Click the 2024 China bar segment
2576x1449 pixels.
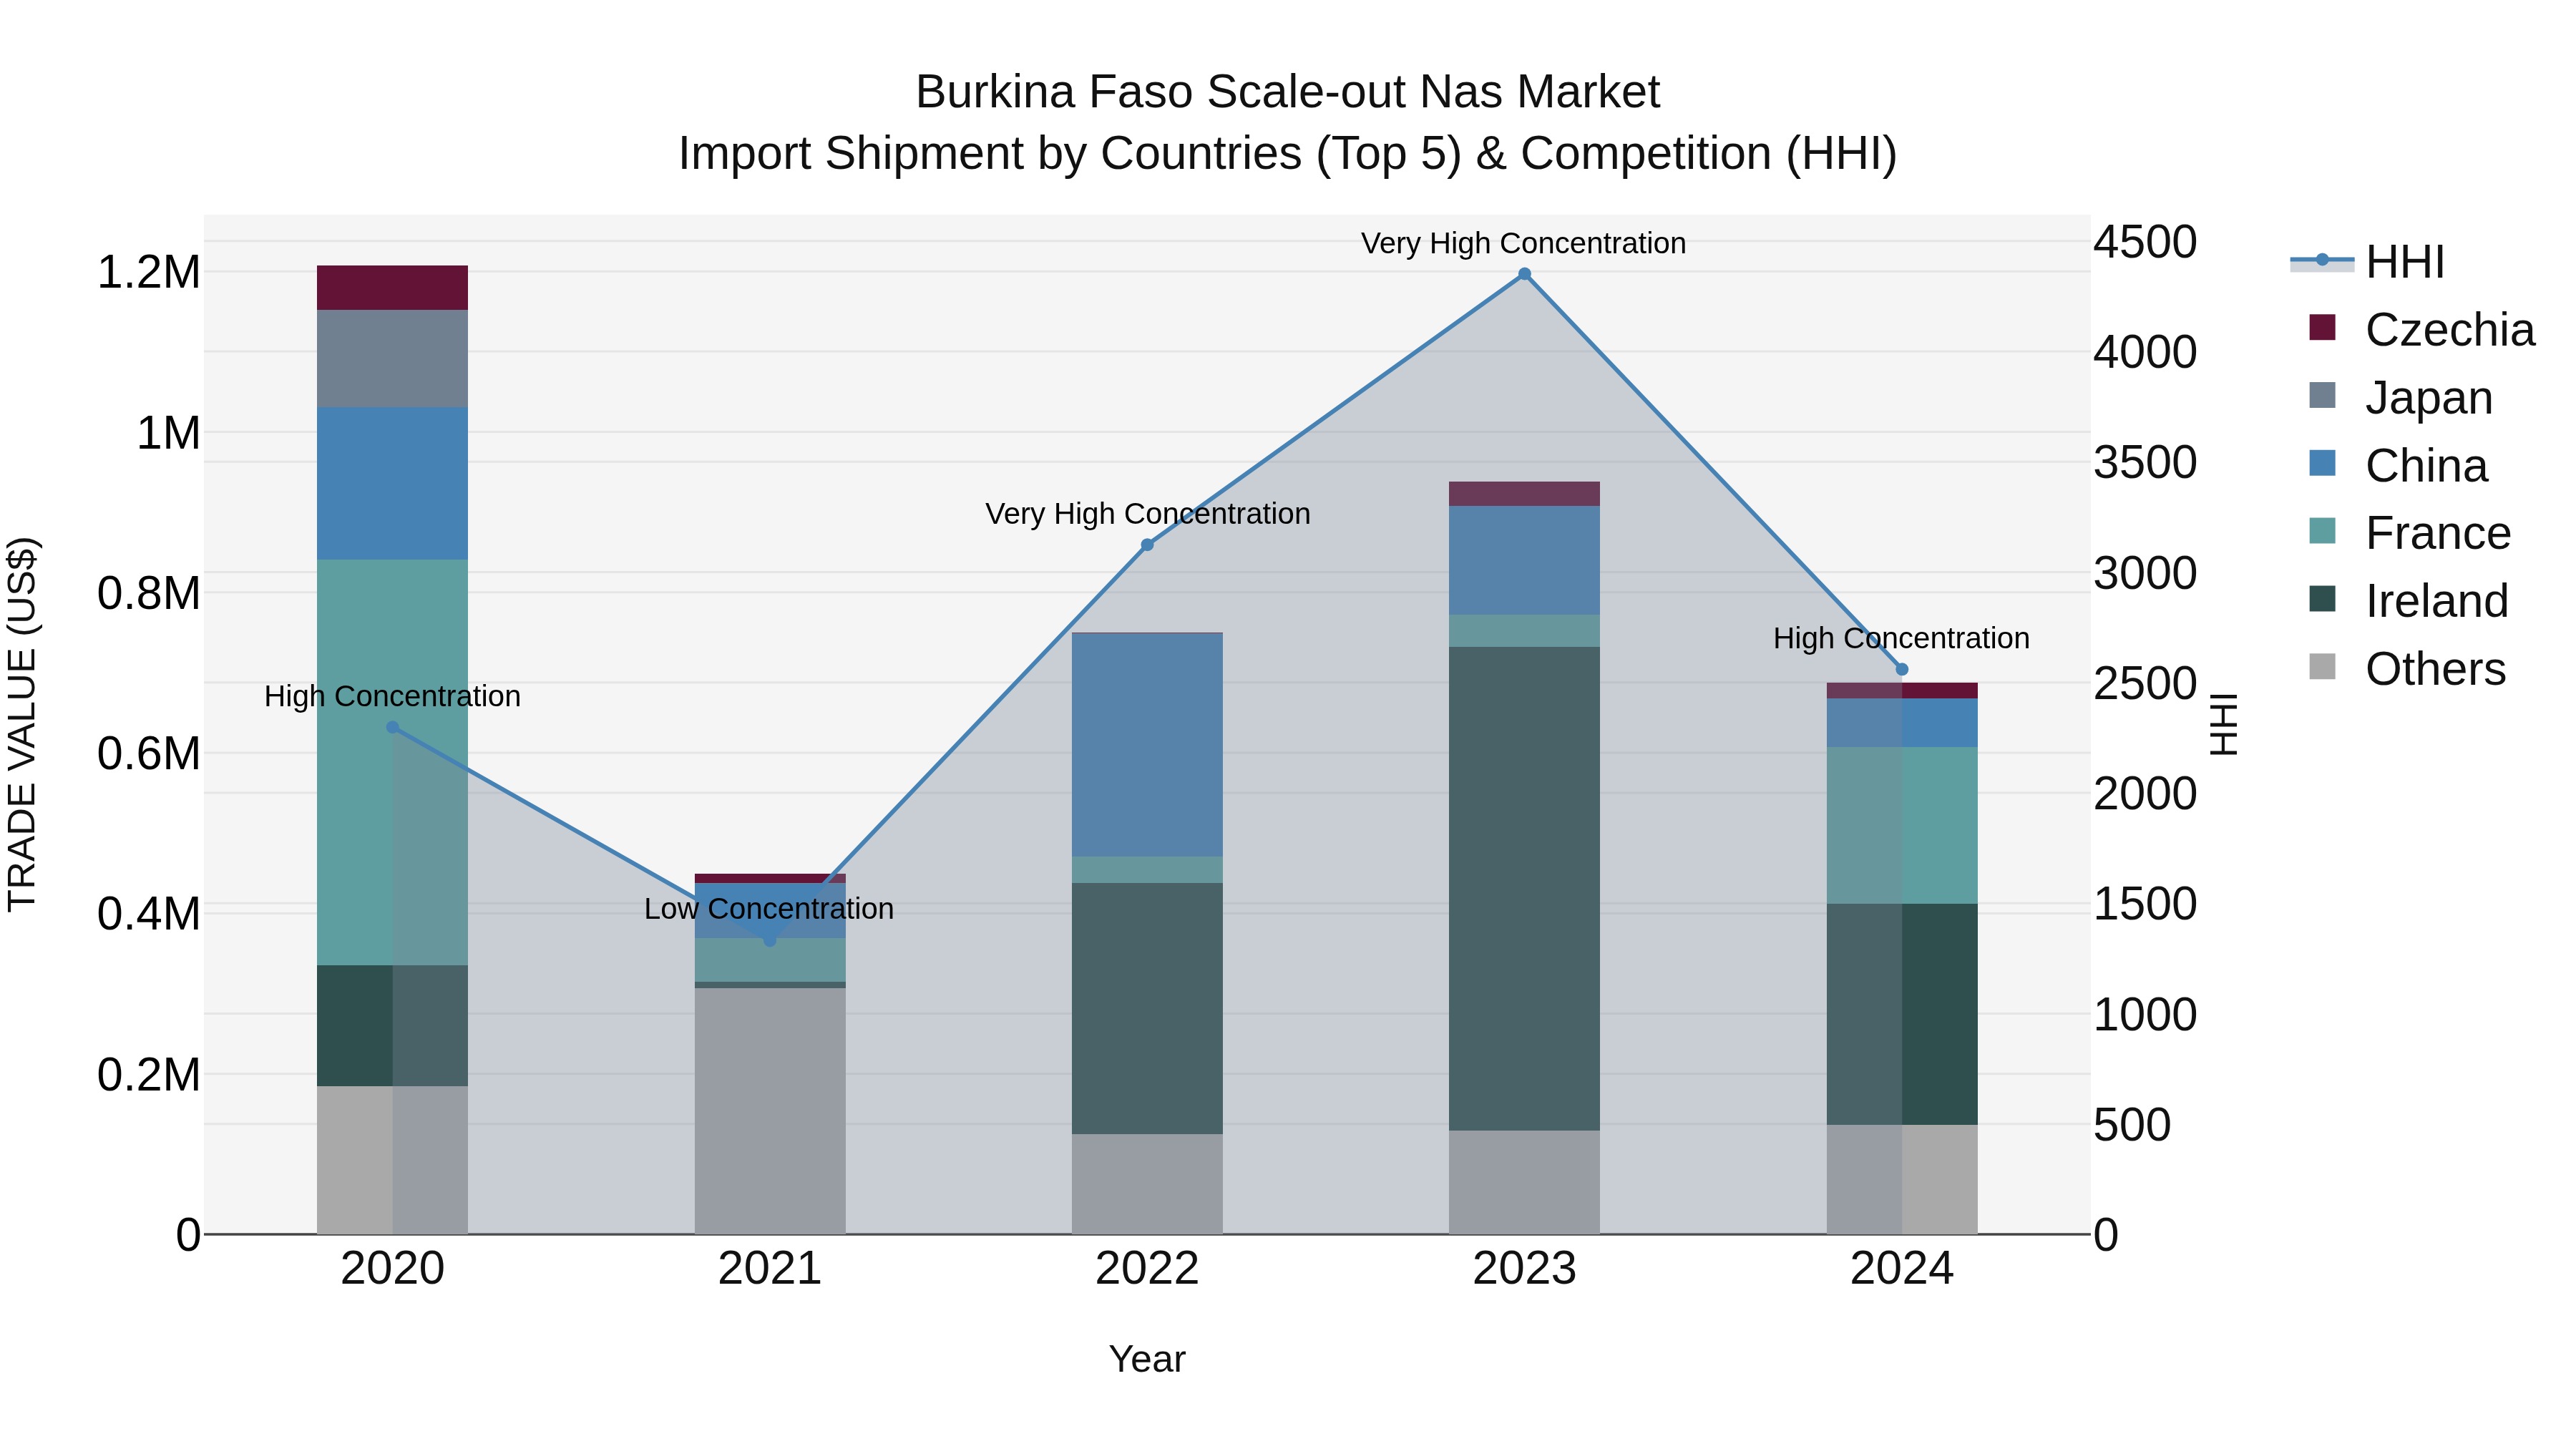(x=1902, y=723)
